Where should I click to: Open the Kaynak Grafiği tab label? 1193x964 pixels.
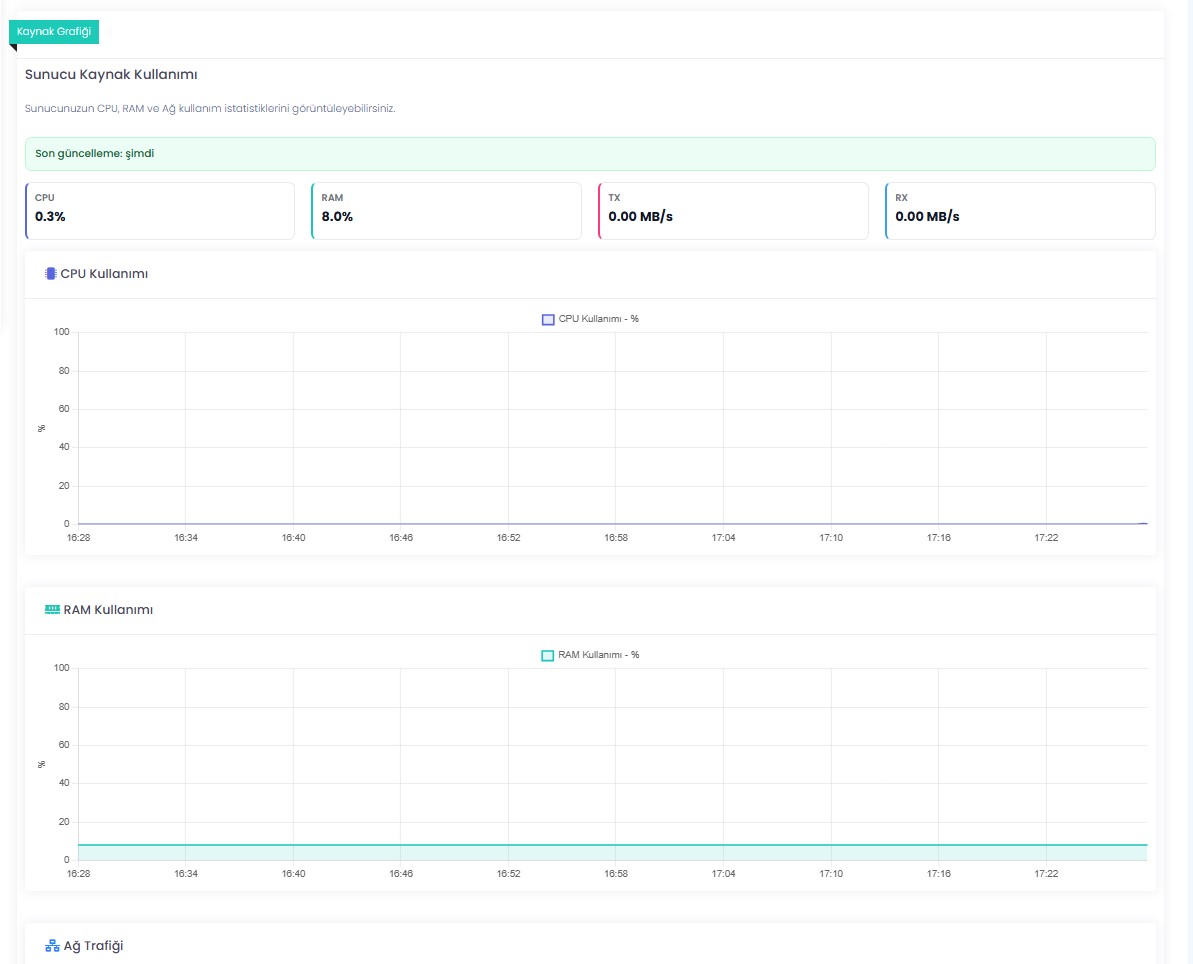pos(54,32)
